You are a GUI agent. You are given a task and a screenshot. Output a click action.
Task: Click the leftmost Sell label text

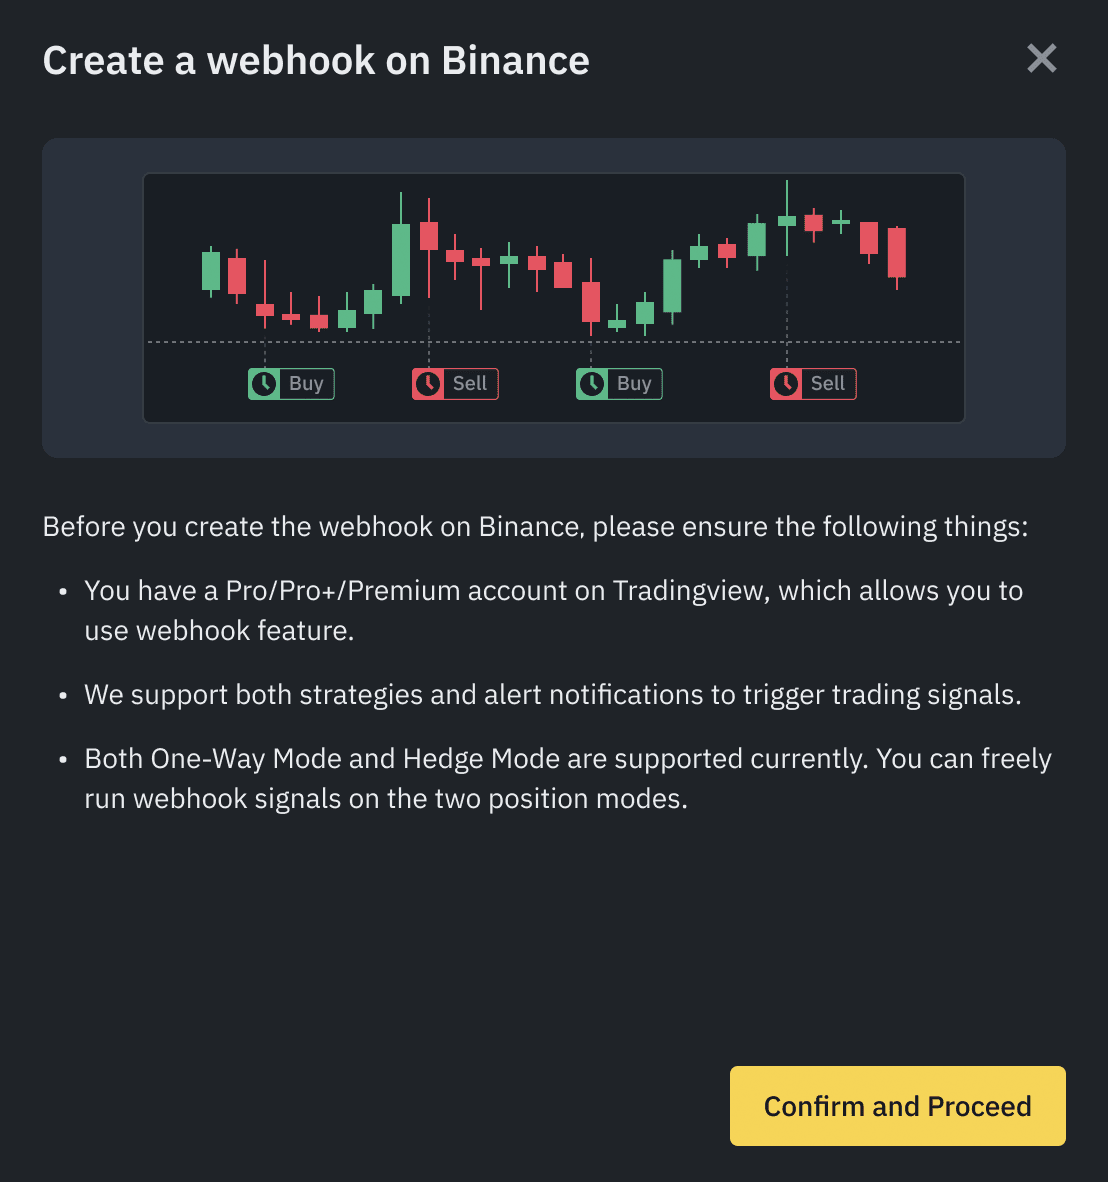tap(470, 384)
